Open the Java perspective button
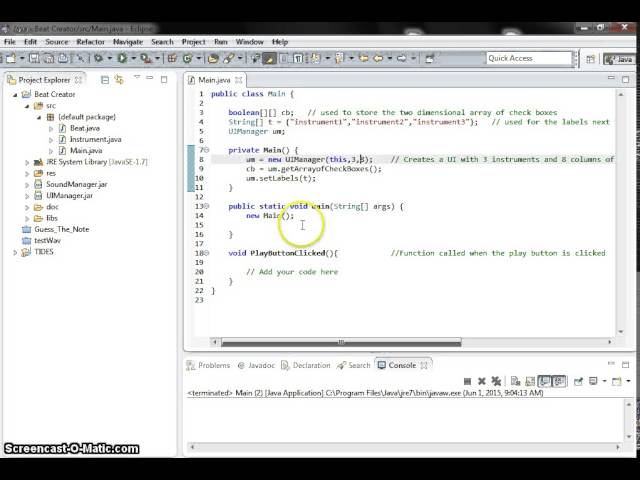The height and width of the screenshot is (480, 640). (619, 59)
